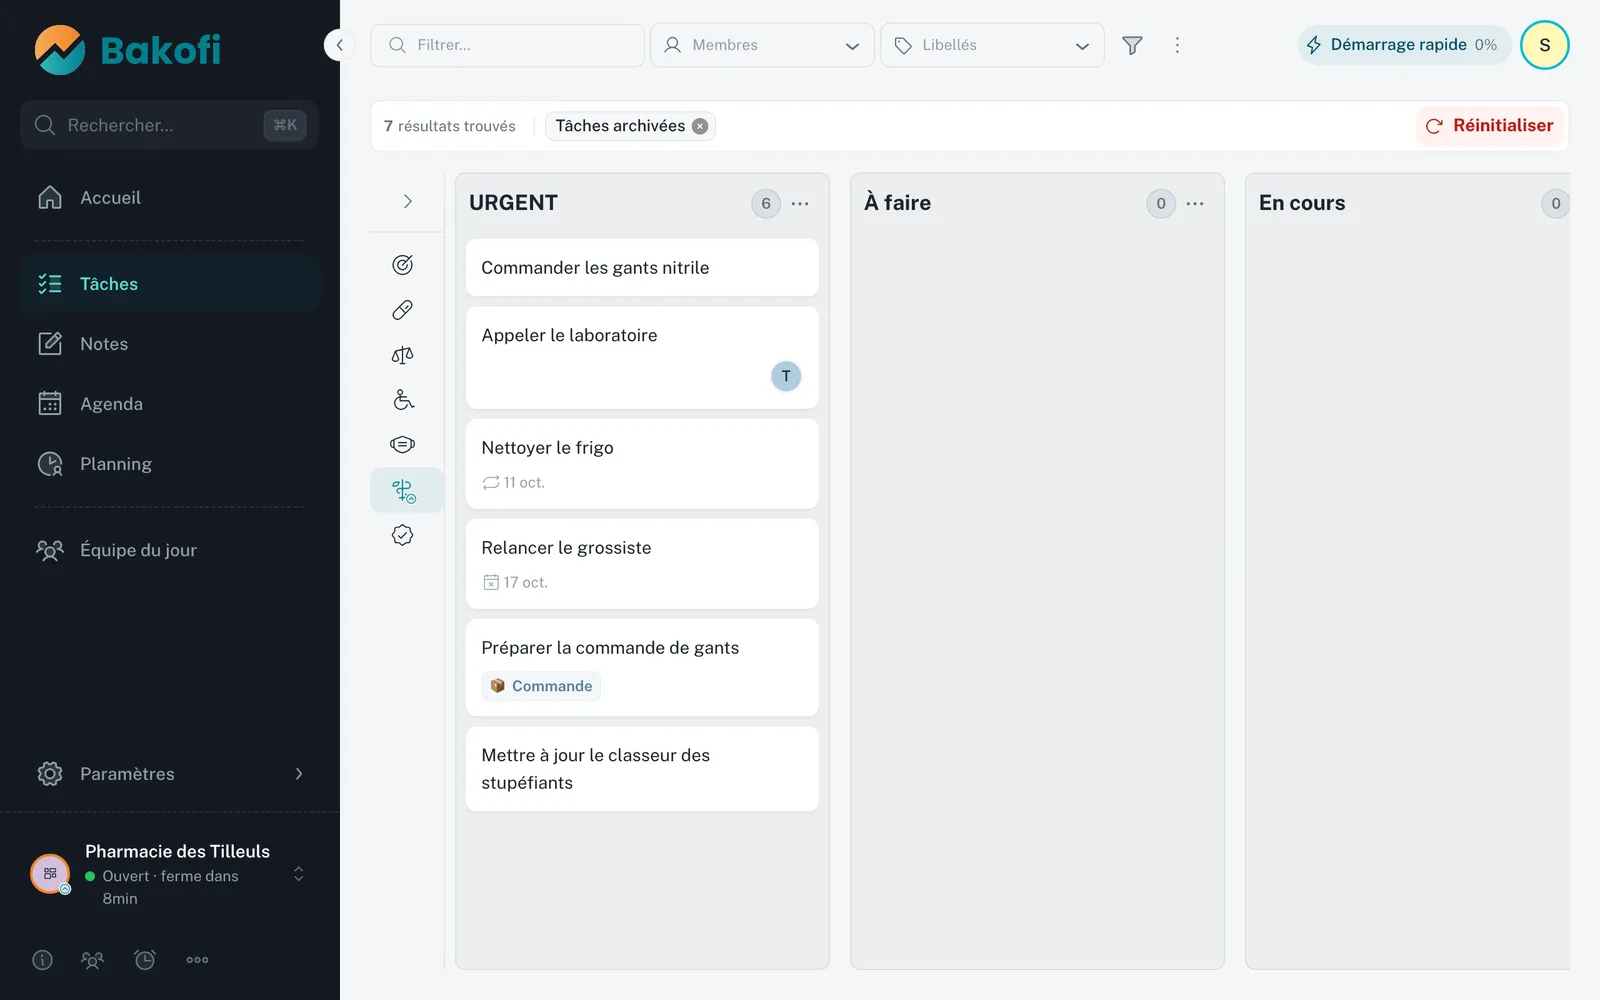Viewport: 1600px width, 1000px height.
Task: Click the Réinitialiser button
Action: [1490, 126]
